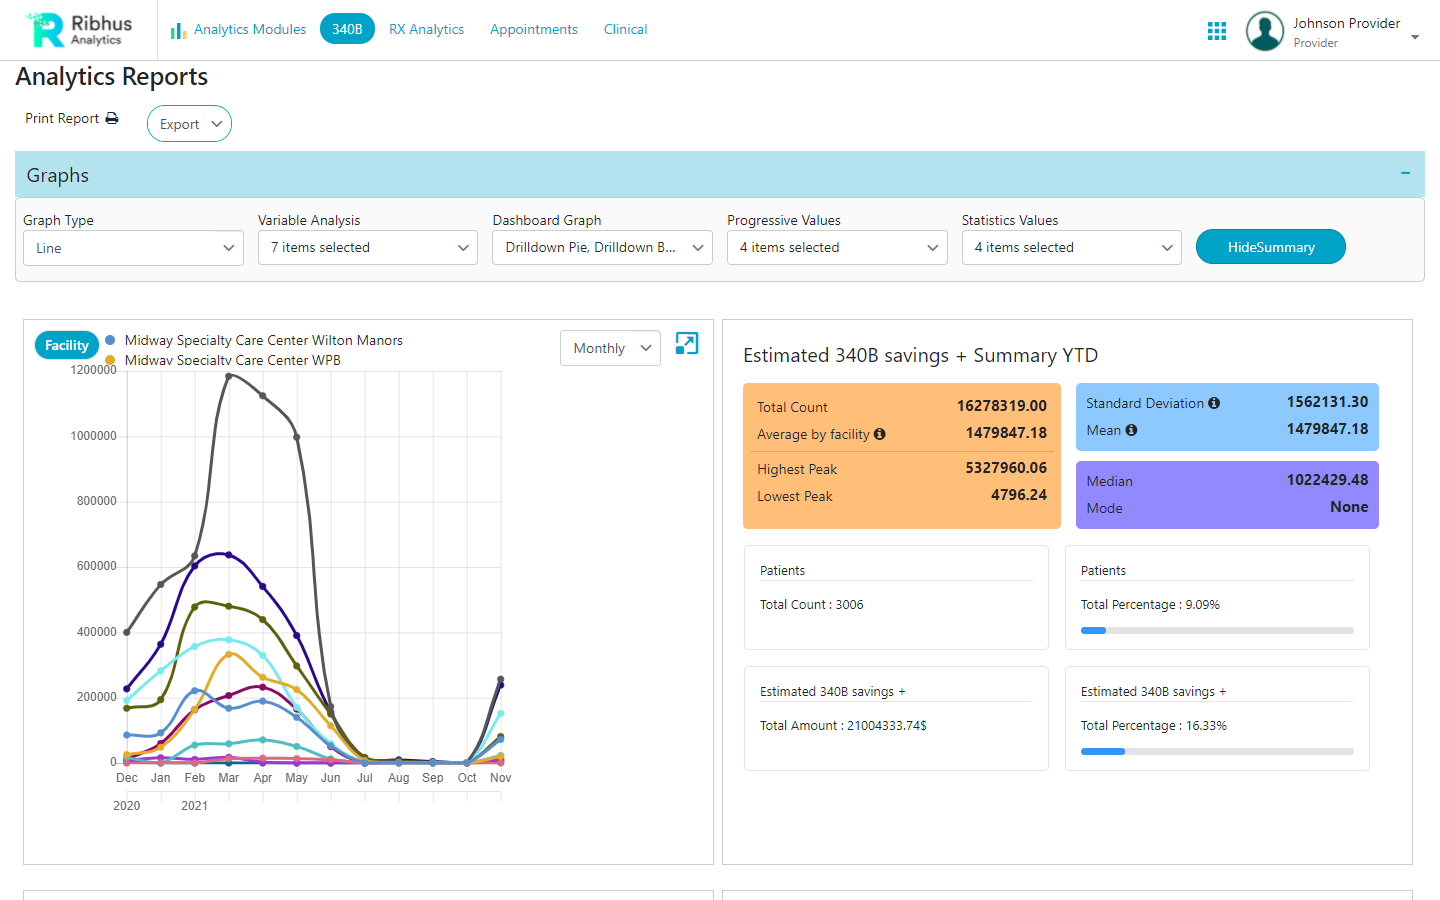Click the HideSummary button
Viewport: 1440px width, 900px height.
click(1270, 246)
